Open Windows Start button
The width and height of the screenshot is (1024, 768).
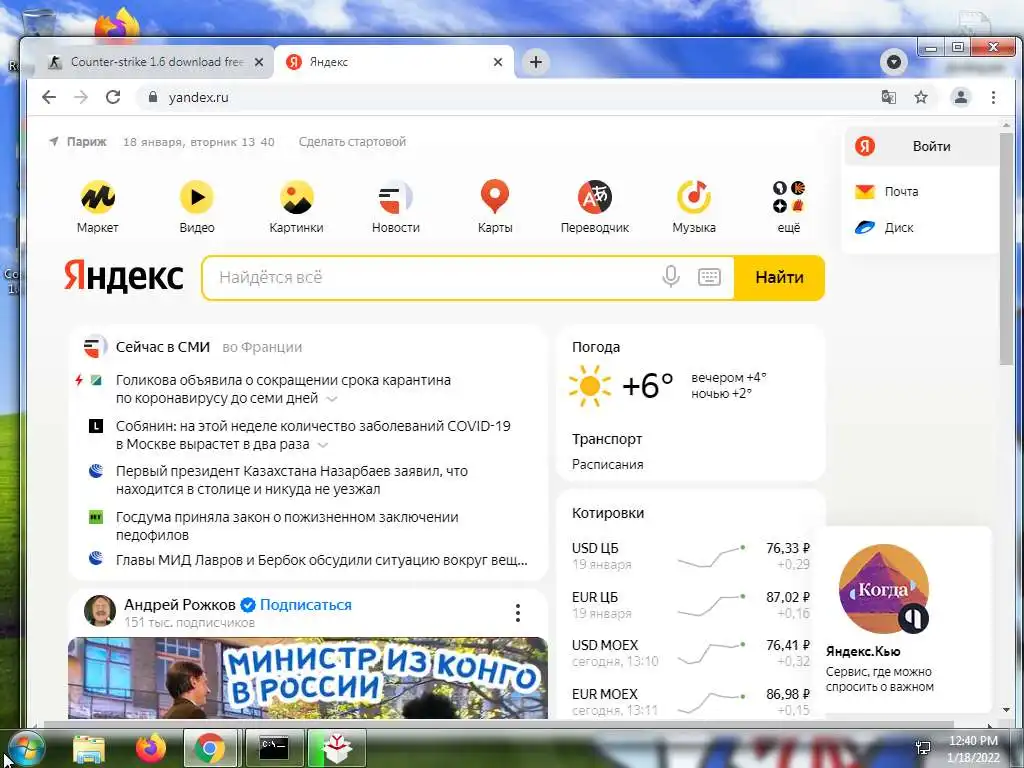(x=25, y=748)
